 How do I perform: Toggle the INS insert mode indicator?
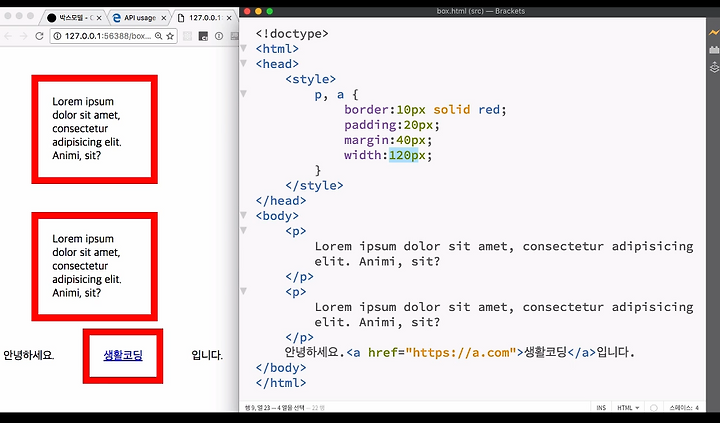pyautogui.click(x=601, y=408)
